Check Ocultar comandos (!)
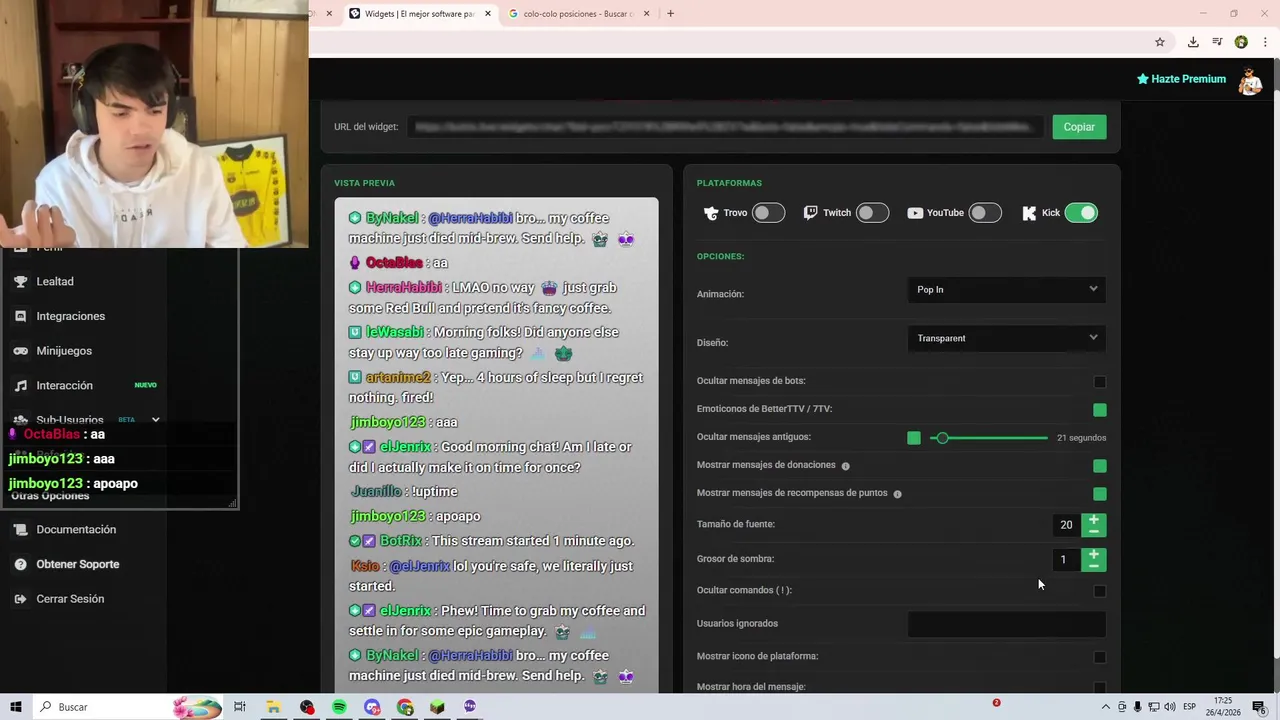The image size is (1280, 720). 1100,591
